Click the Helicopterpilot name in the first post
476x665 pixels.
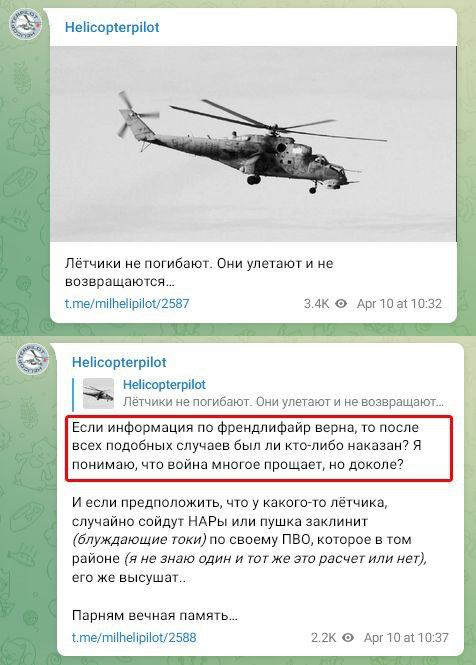(x=112, y=27)
